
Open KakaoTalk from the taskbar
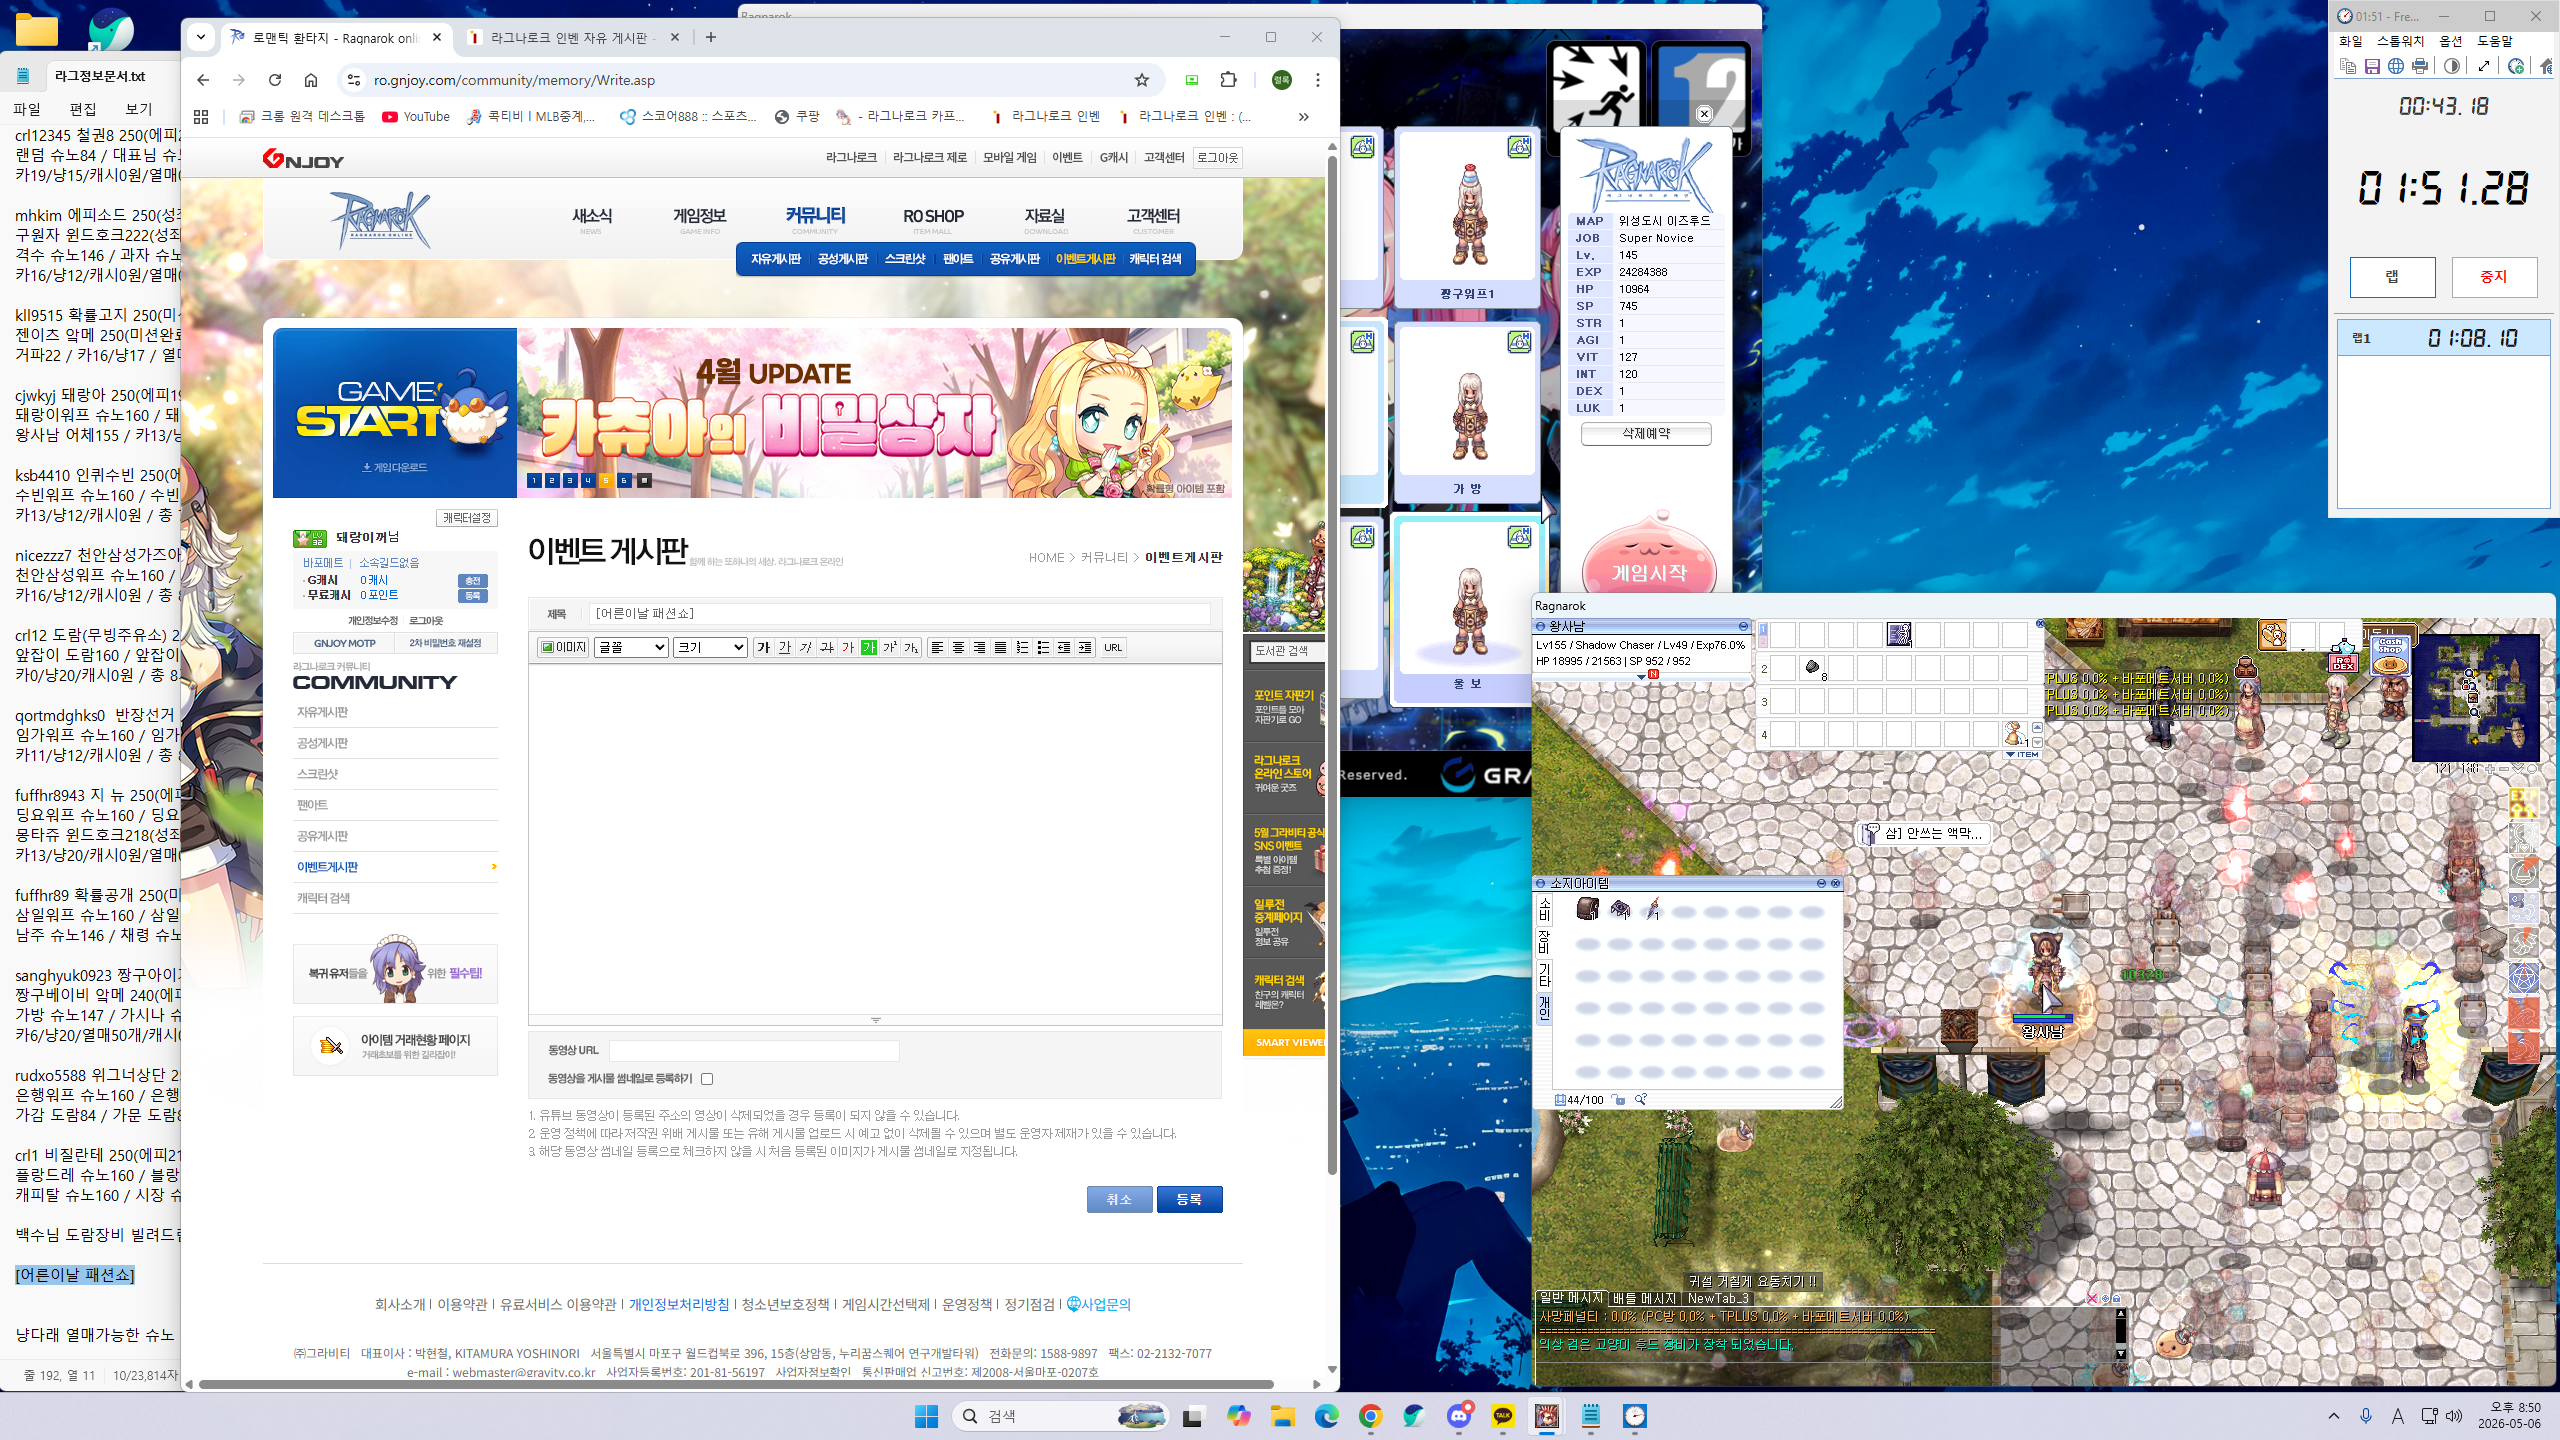[1503, 1416]
